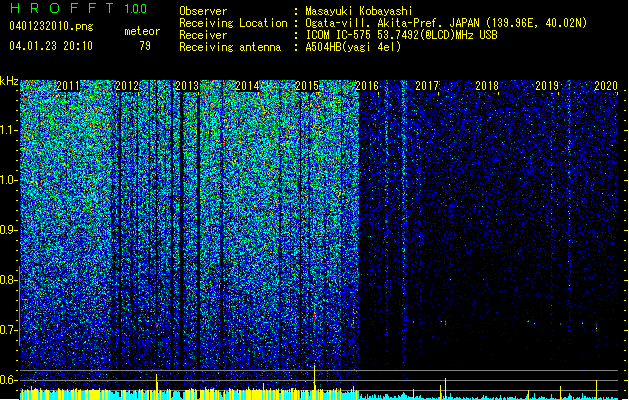Click the 0.7 kHz axis tick label

click(x=9, y=330)
